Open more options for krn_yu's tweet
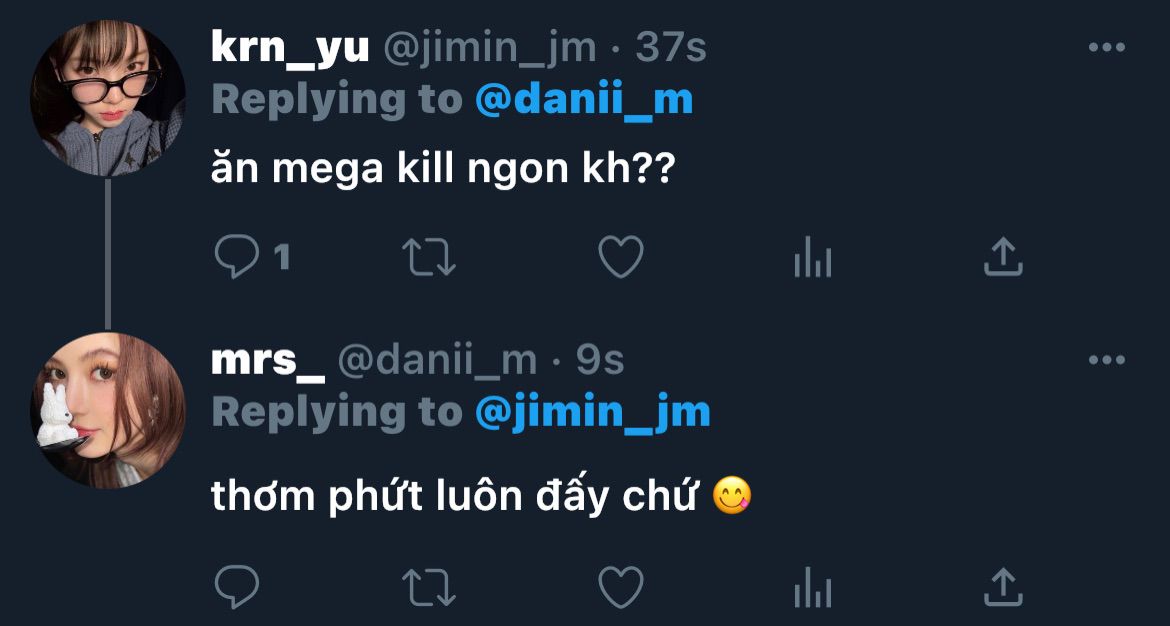The height and width of the screenshot is (626, 1170). pos(1106,48)
